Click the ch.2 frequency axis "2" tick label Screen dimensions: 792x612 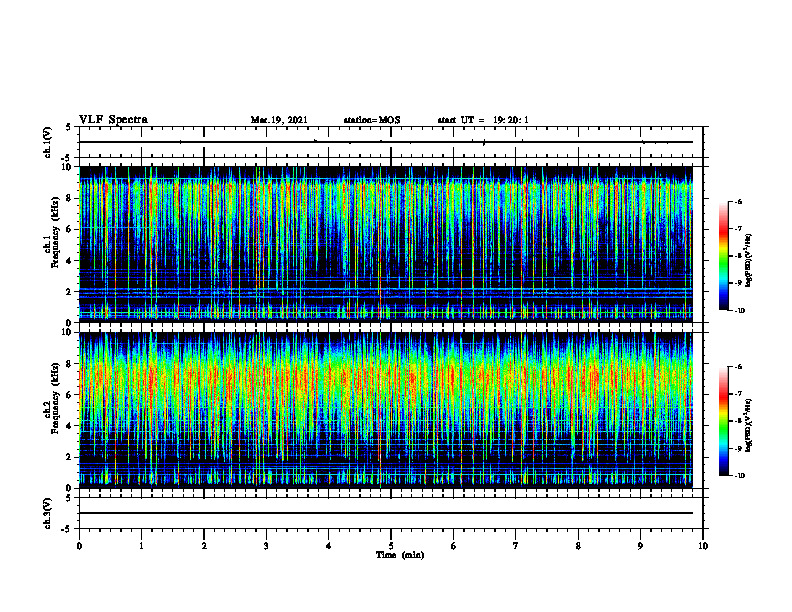coord(69,457)
